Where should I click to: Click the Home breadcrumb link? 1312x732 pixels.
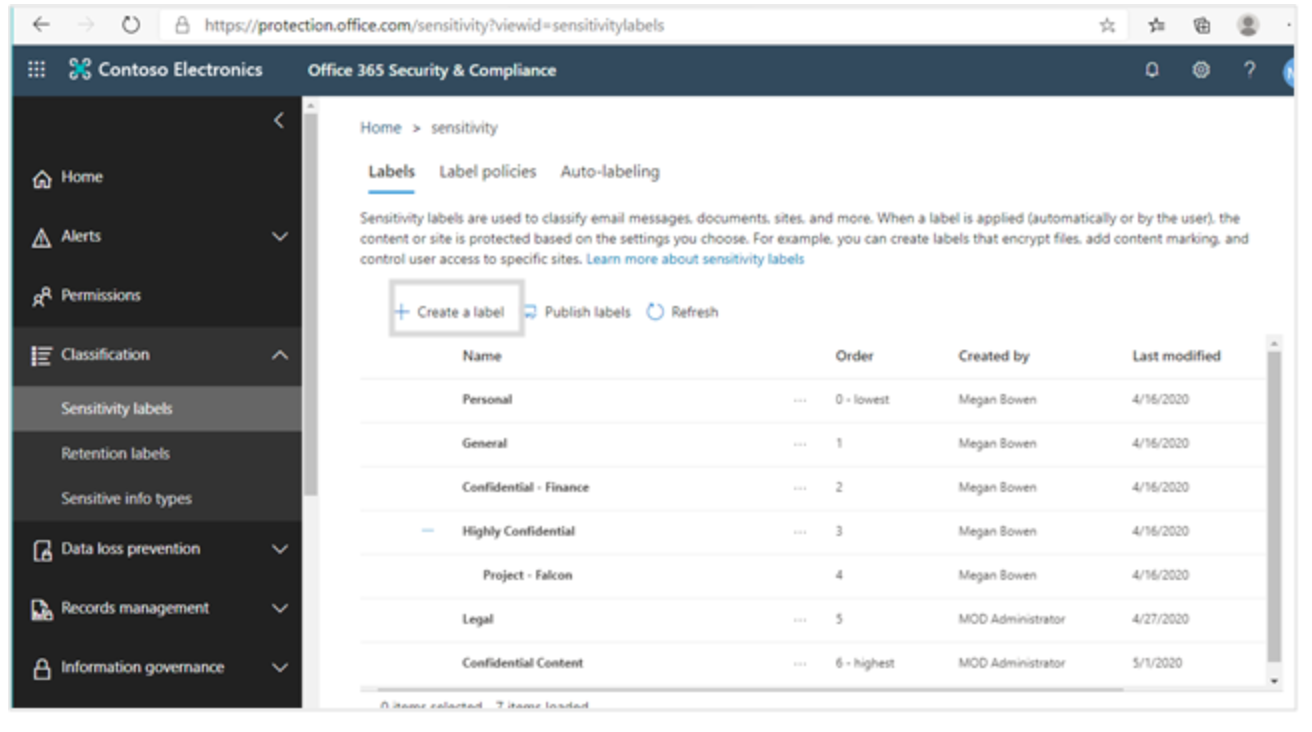click(x=380, y=127)
